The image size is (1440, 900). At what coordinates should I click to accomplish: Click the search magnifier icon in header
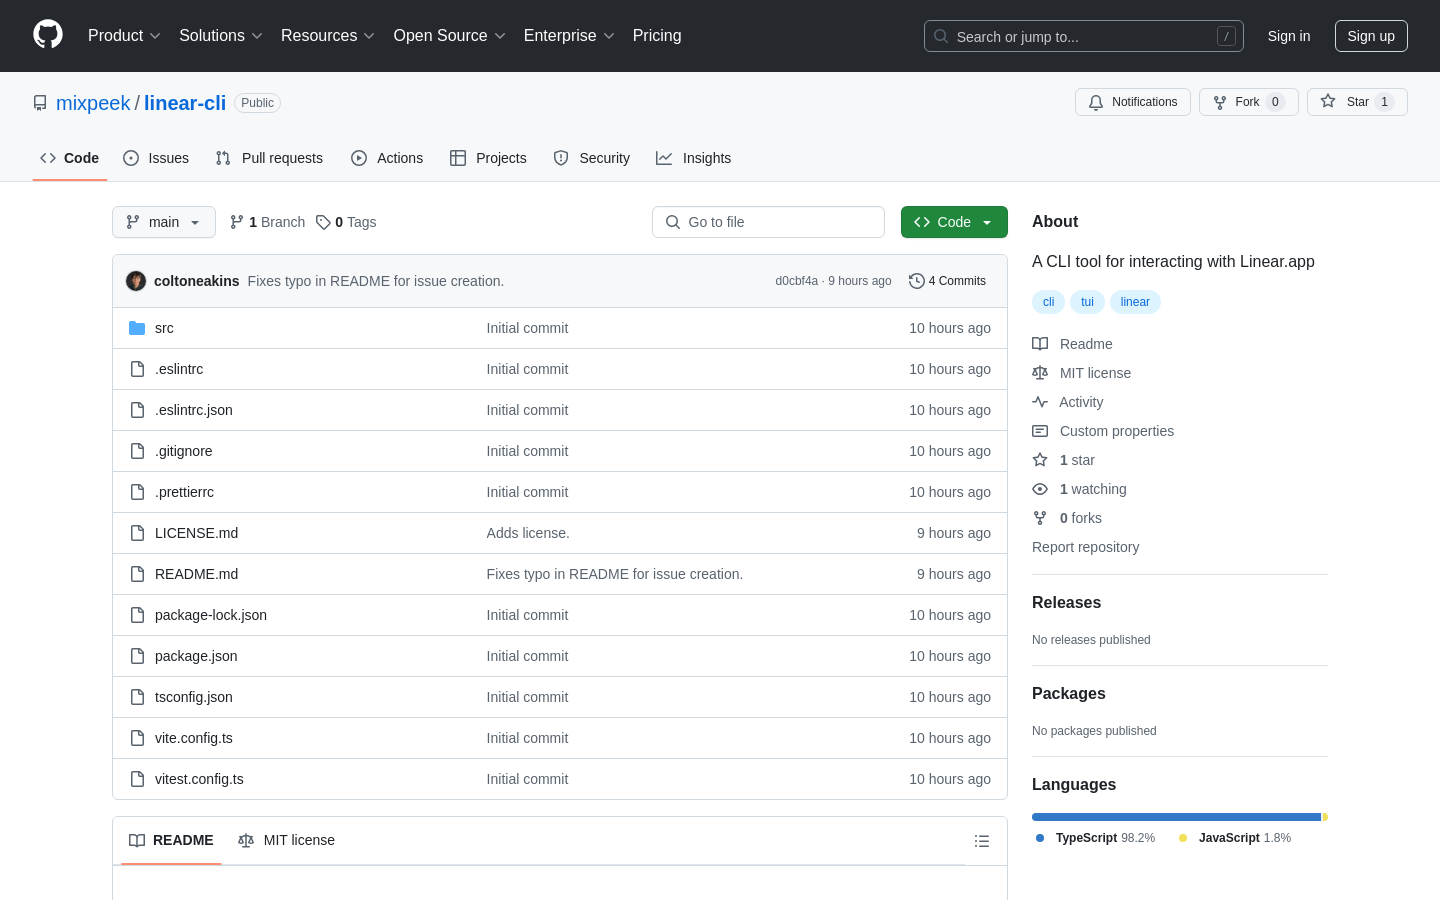pos(941,36)
